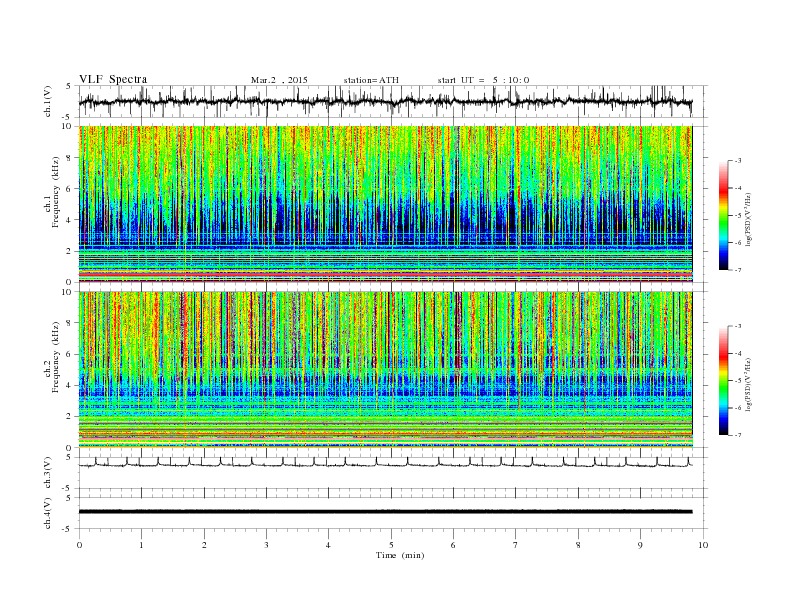792x612 pixels.
Task: Click the "9" tick on the time axis
Action: [640, 545]
